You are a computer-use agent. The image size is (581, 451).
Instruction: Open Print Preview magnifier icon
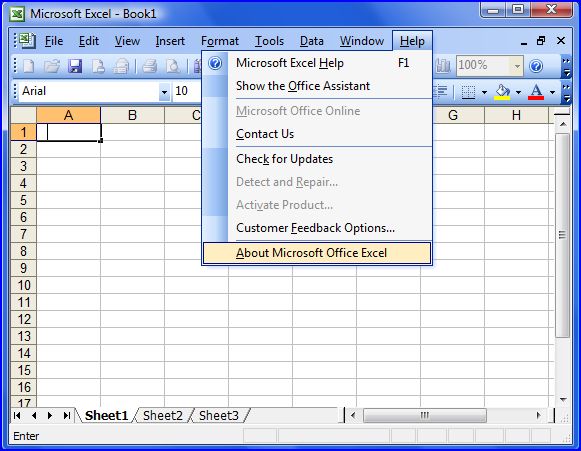[x=173, y=66]
